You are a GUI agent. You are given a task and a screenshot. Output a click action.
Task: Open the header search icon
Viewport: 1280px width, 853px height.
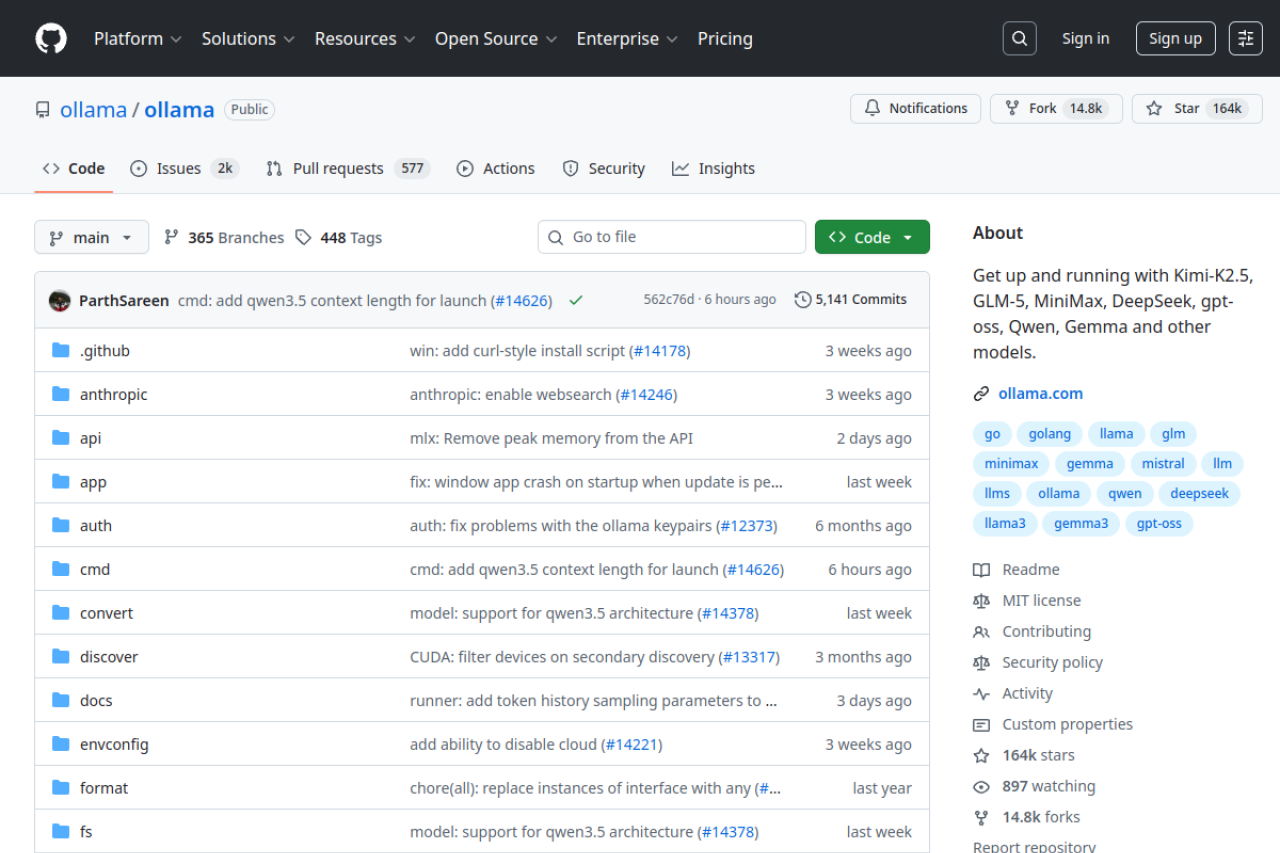tap(1019, 38)
